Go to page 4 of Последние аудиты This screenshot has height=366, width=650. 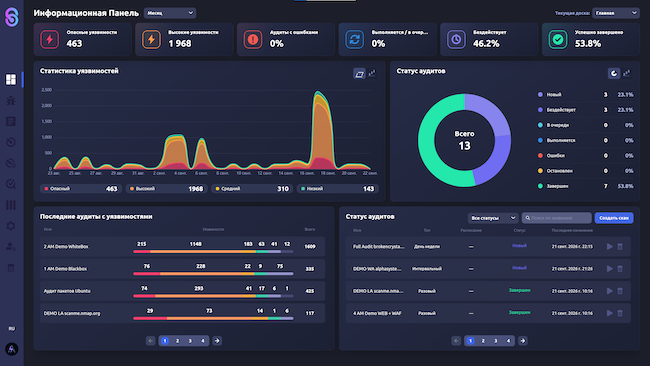click(203, 341)
